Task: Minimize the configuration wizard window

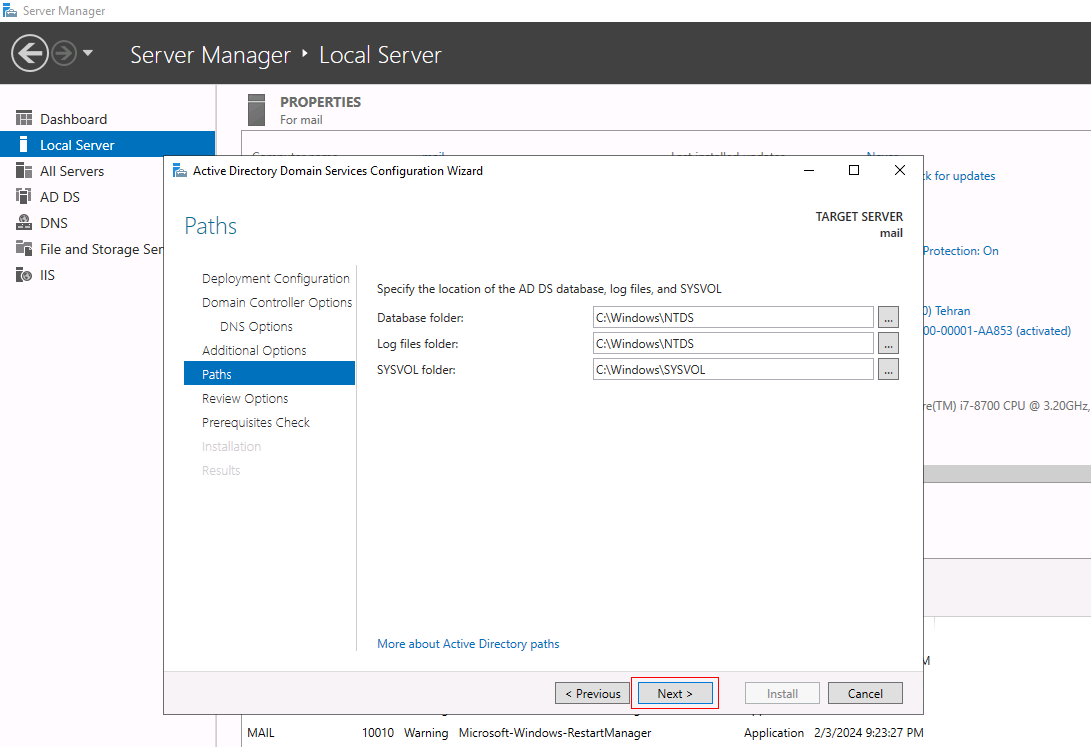Action: (809, 170)
